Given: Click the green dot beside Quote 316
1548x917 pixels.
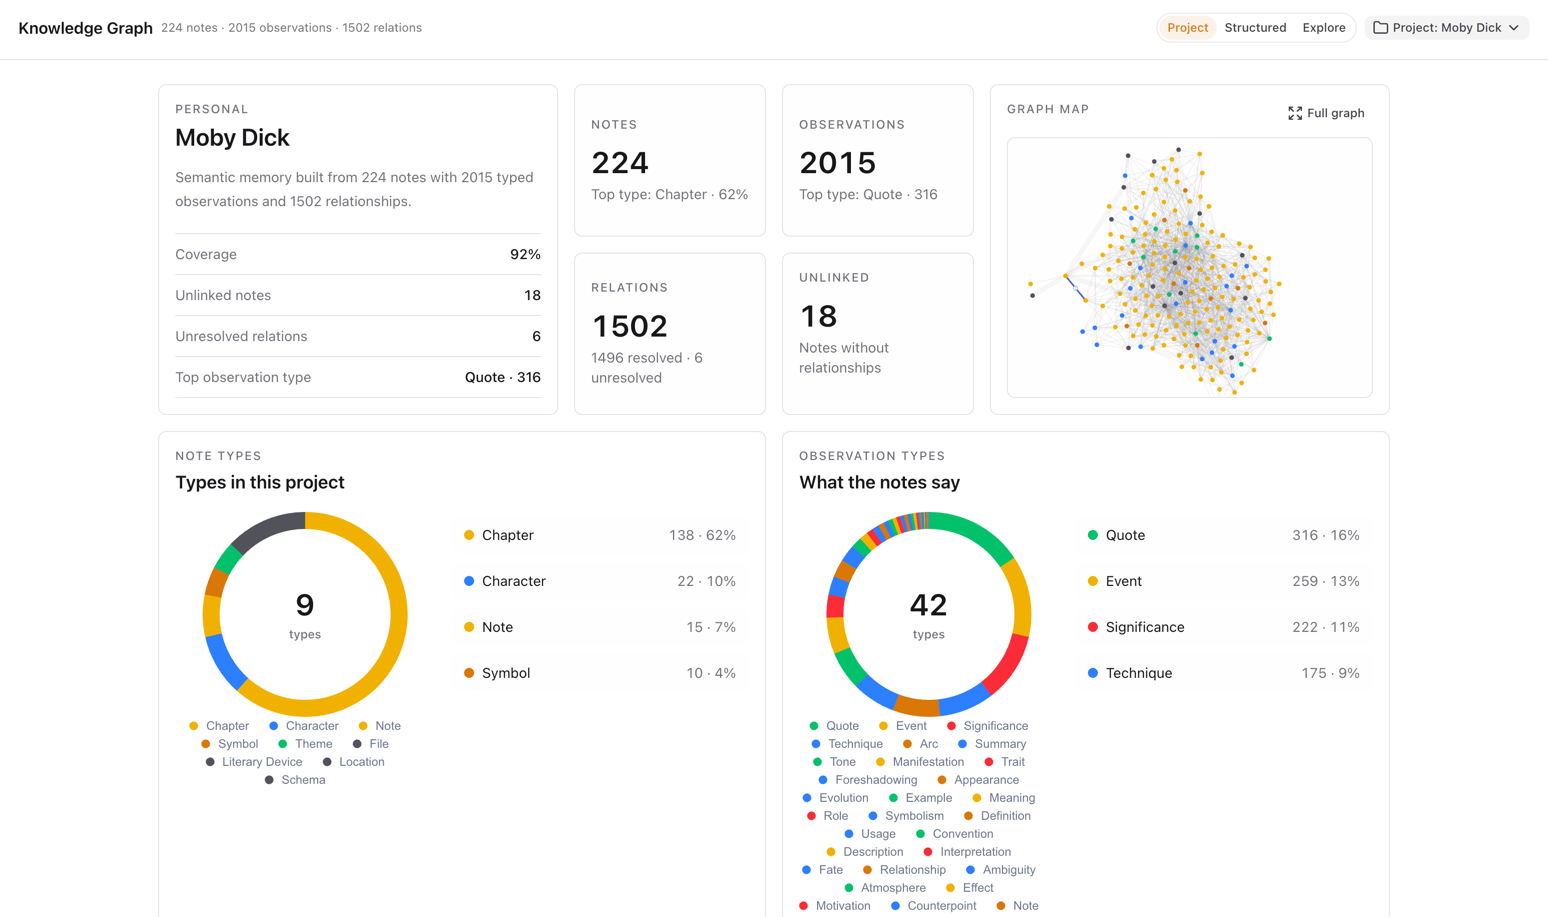Looking at the screenshot, I should [1093, 535].
